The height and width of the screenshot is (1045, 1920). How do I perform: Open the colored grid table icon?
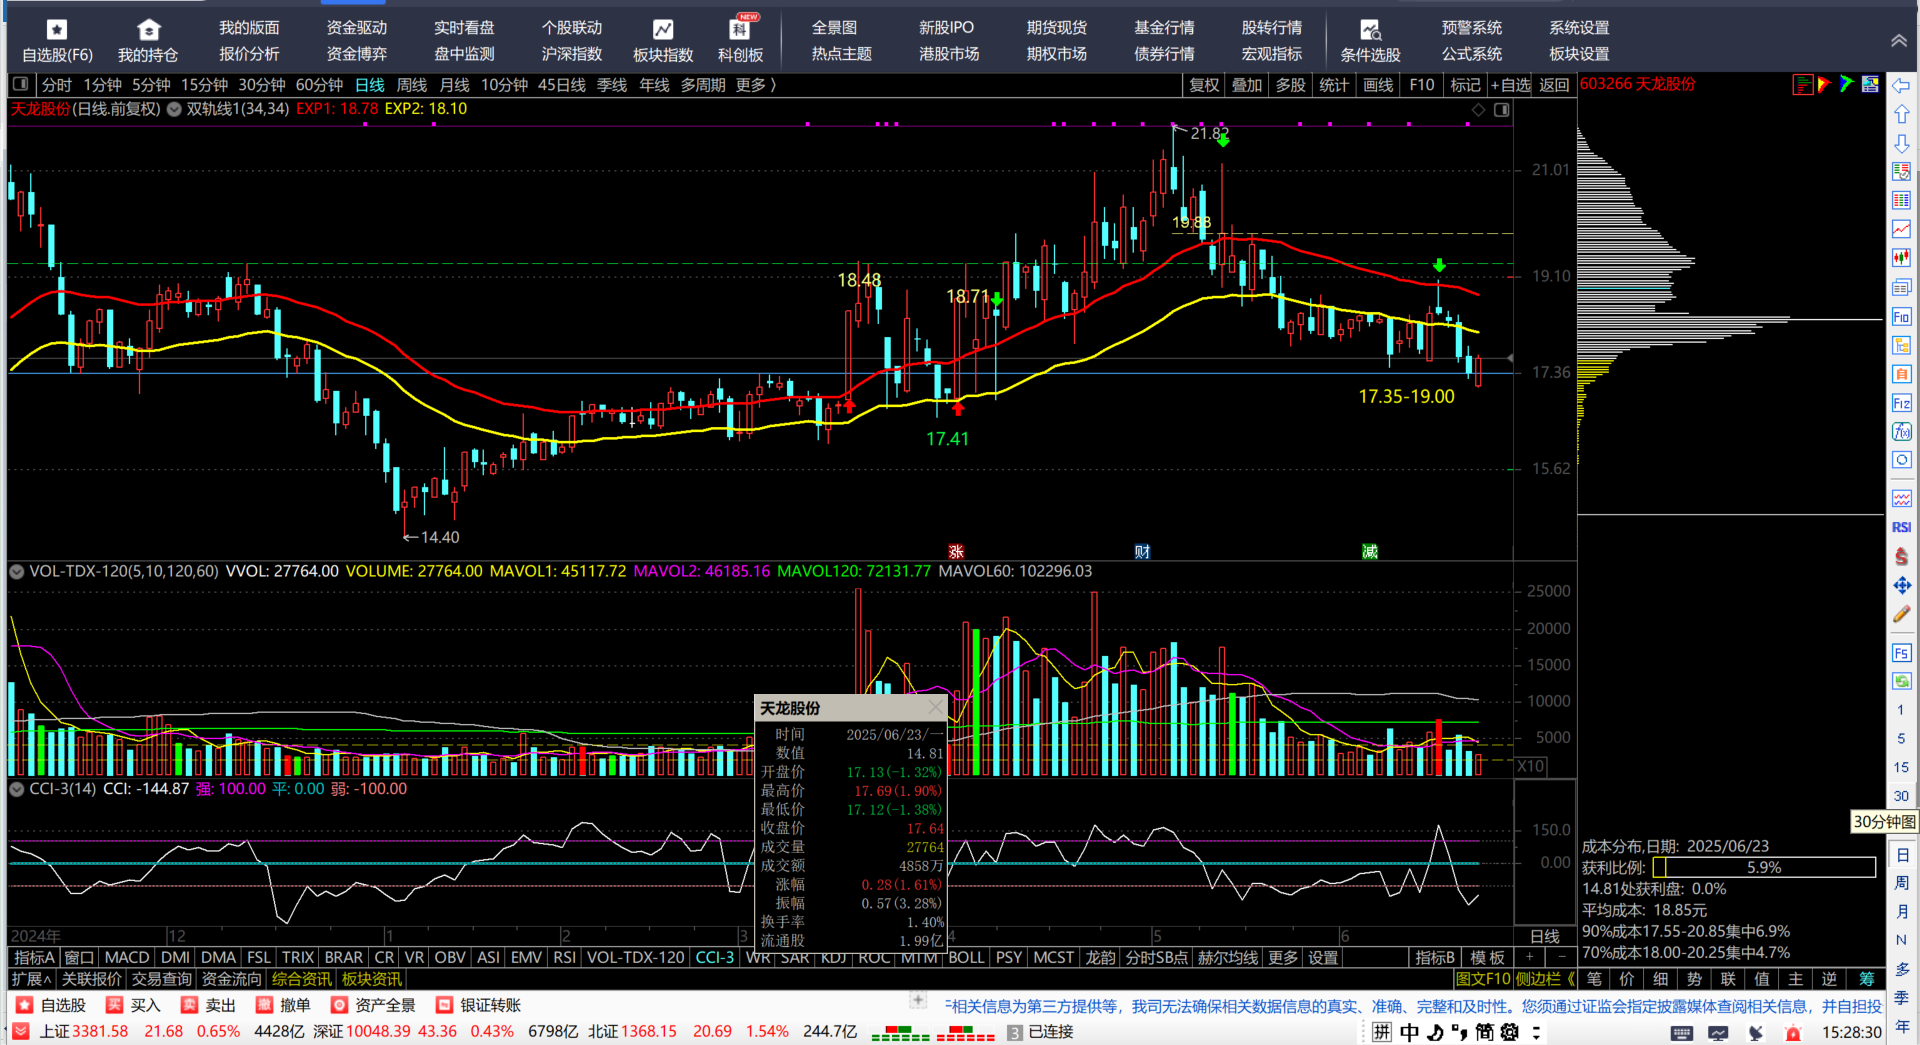click(x=1901, y=200)
